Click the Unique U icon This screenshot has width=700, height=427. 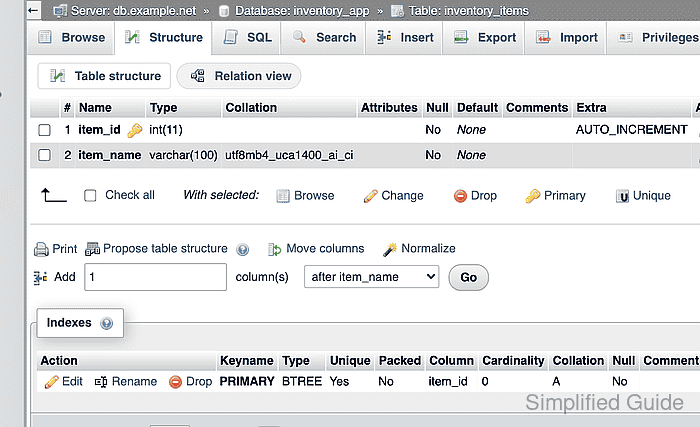coord(622,196)
